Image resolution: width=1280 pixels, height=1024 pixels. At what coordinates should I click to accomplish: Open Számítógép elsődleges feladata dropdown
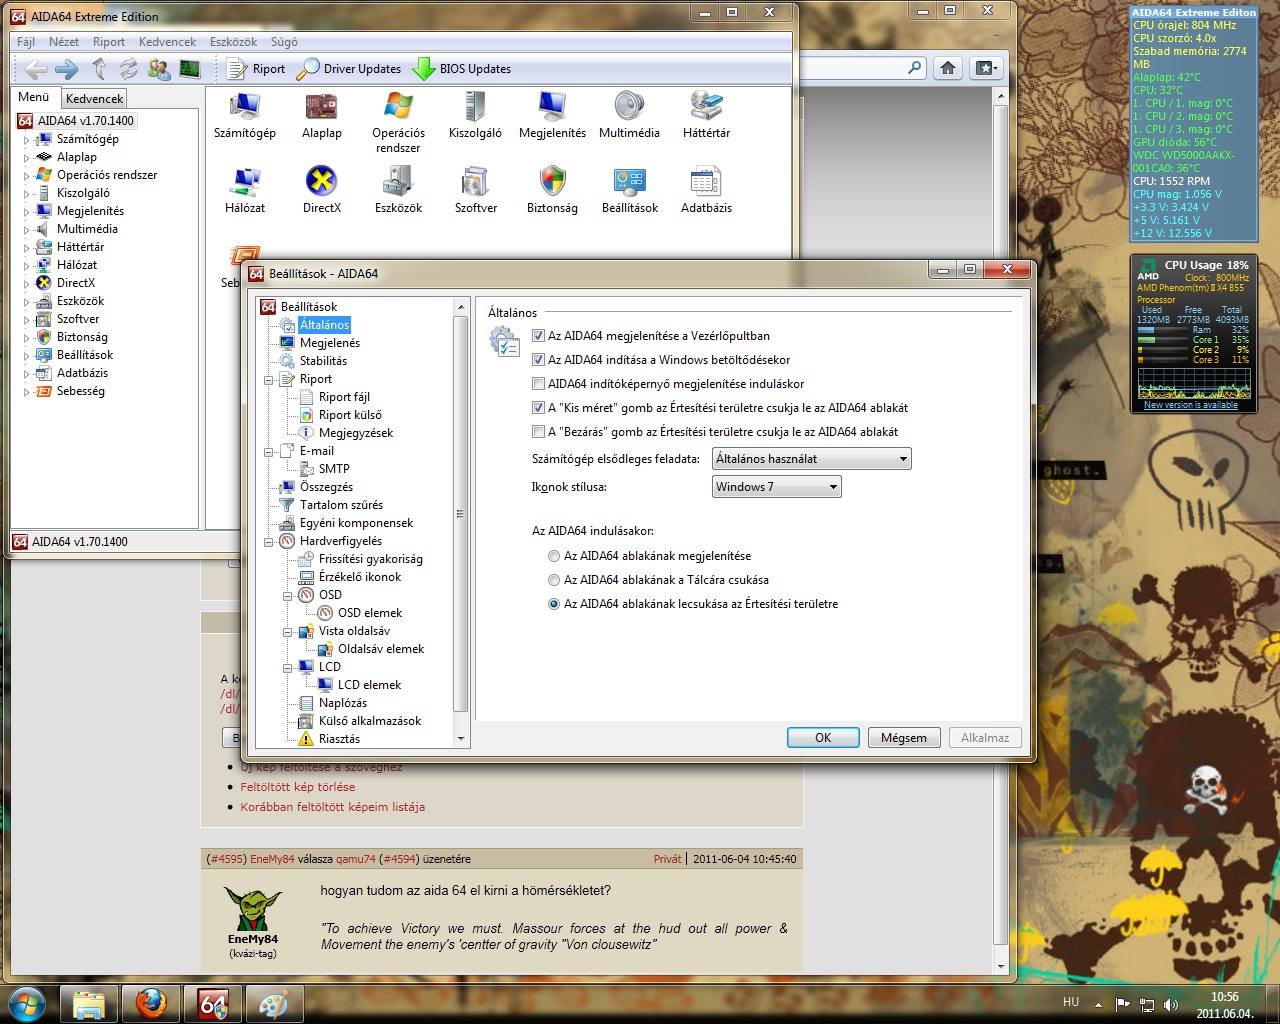click(811, 459)
